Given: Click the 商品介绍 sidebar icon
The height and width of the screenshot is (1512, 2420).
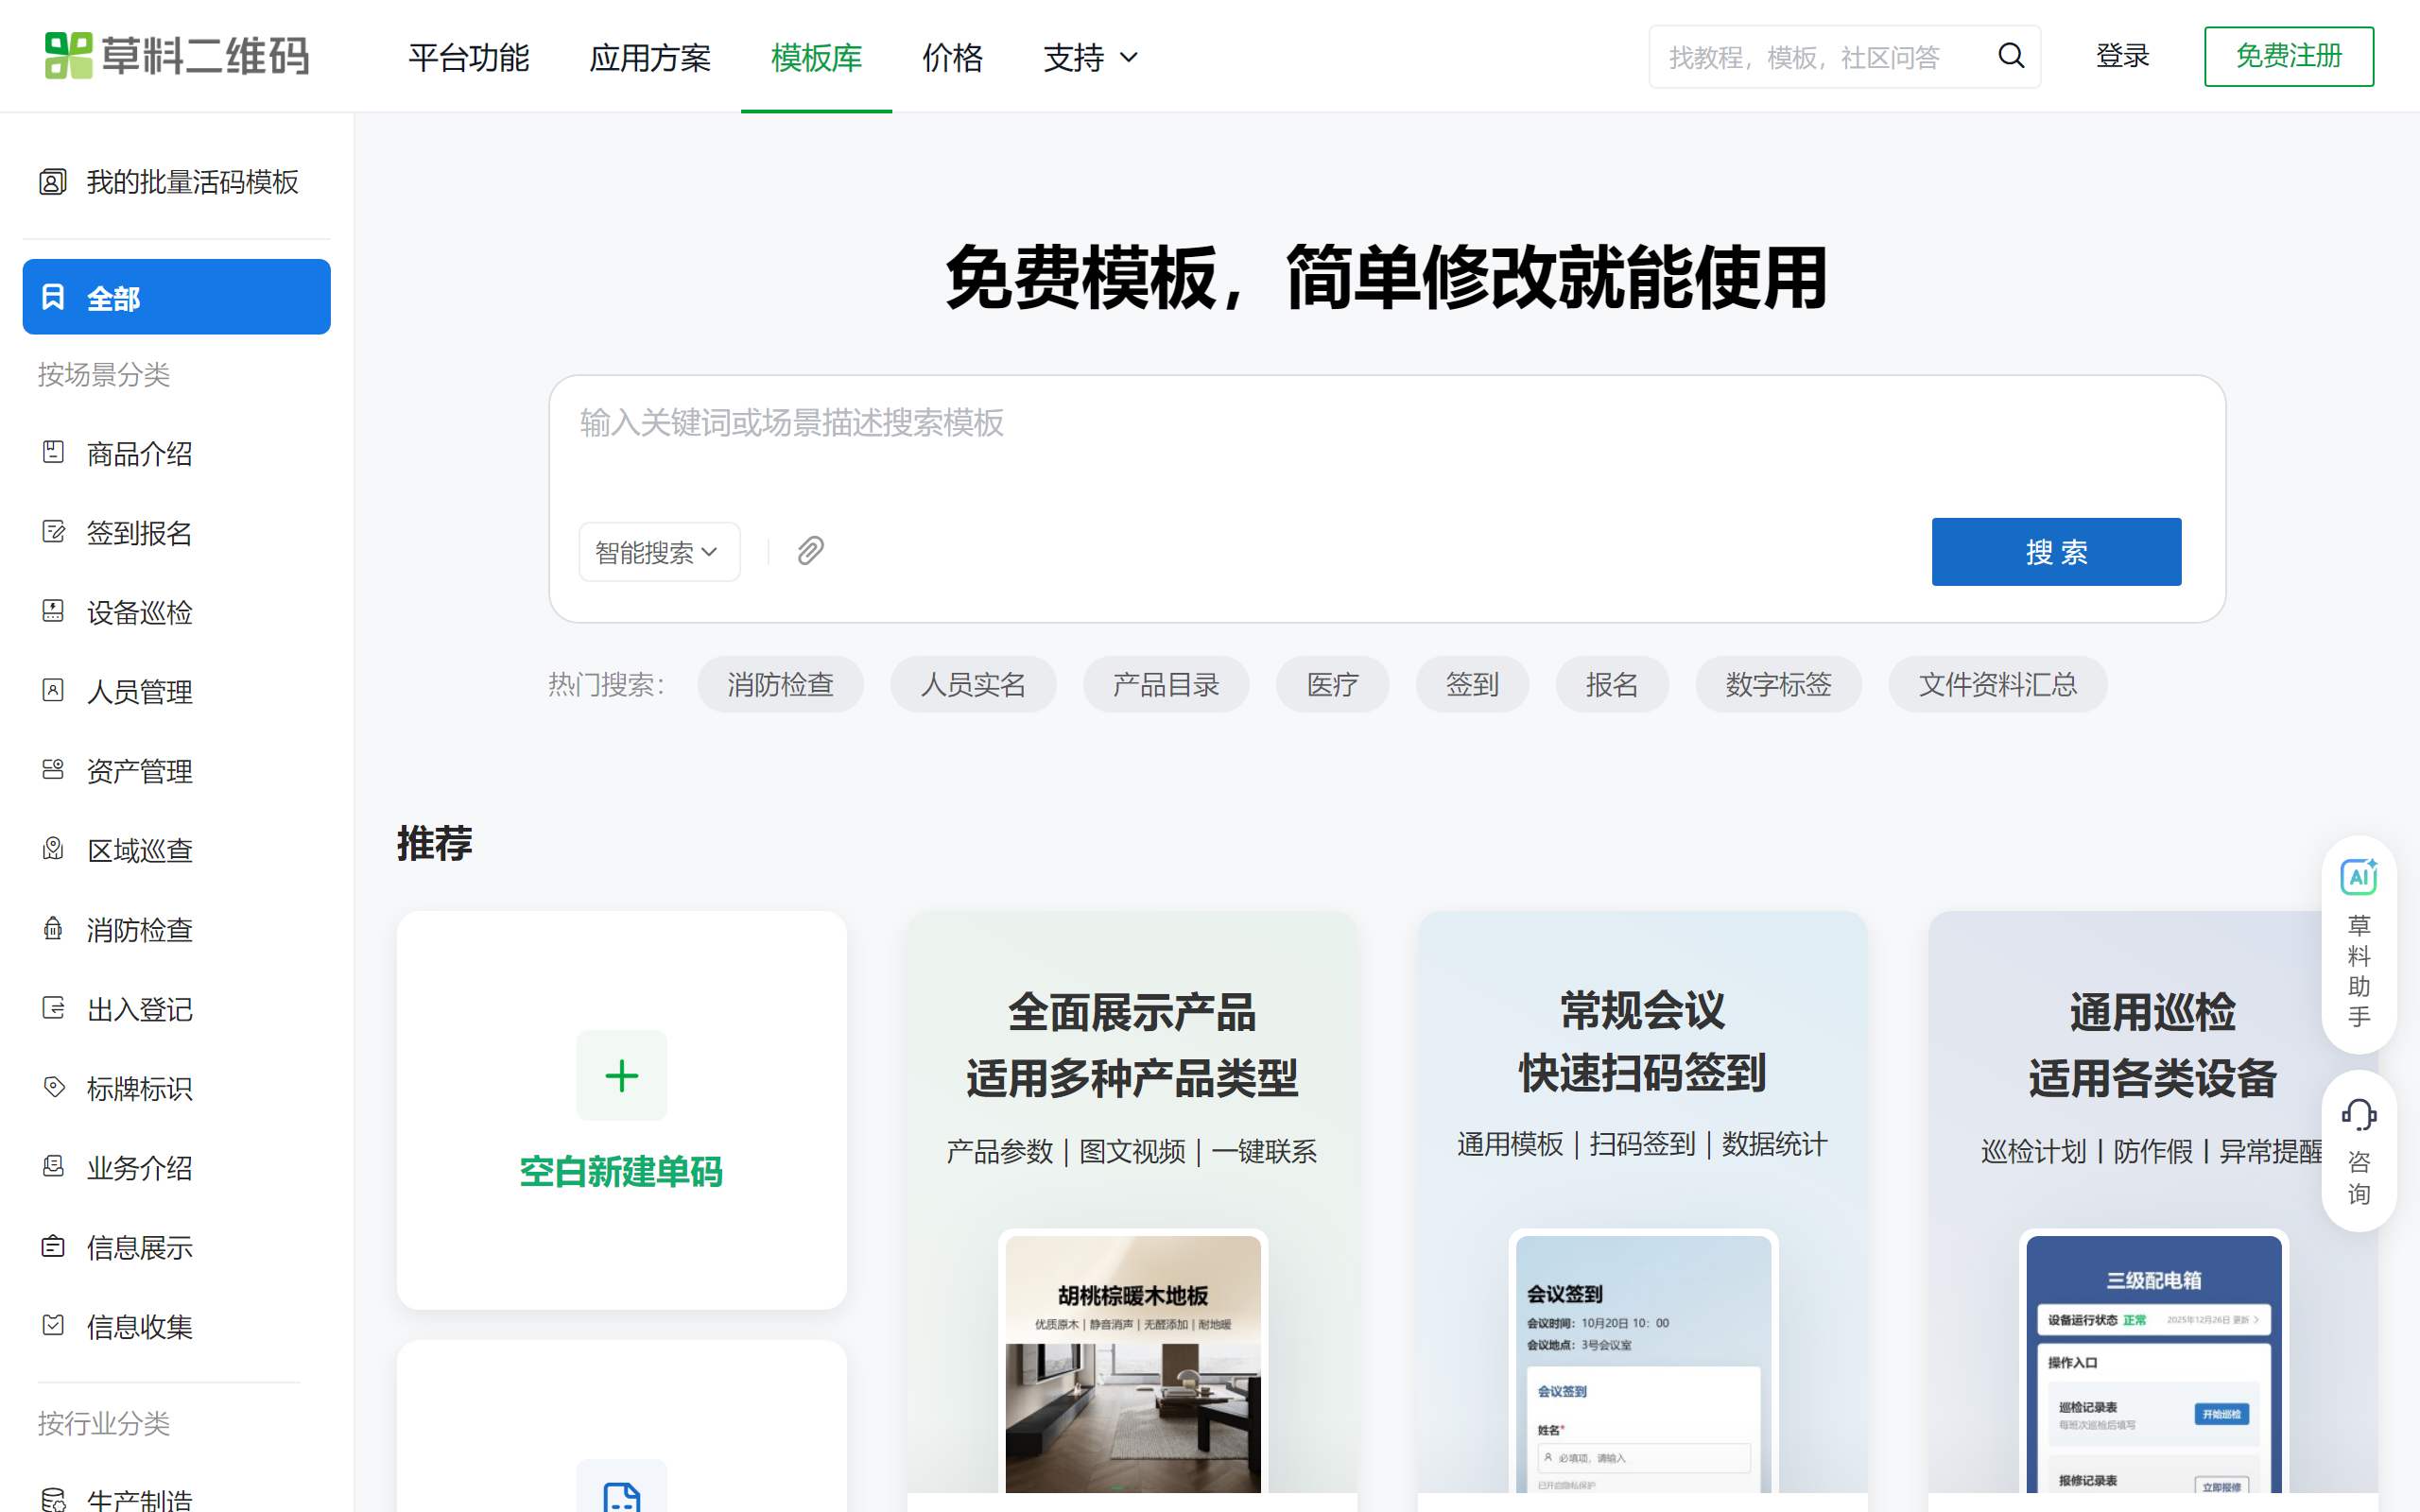Looking at the screenshot, I should tap(53, 453).
